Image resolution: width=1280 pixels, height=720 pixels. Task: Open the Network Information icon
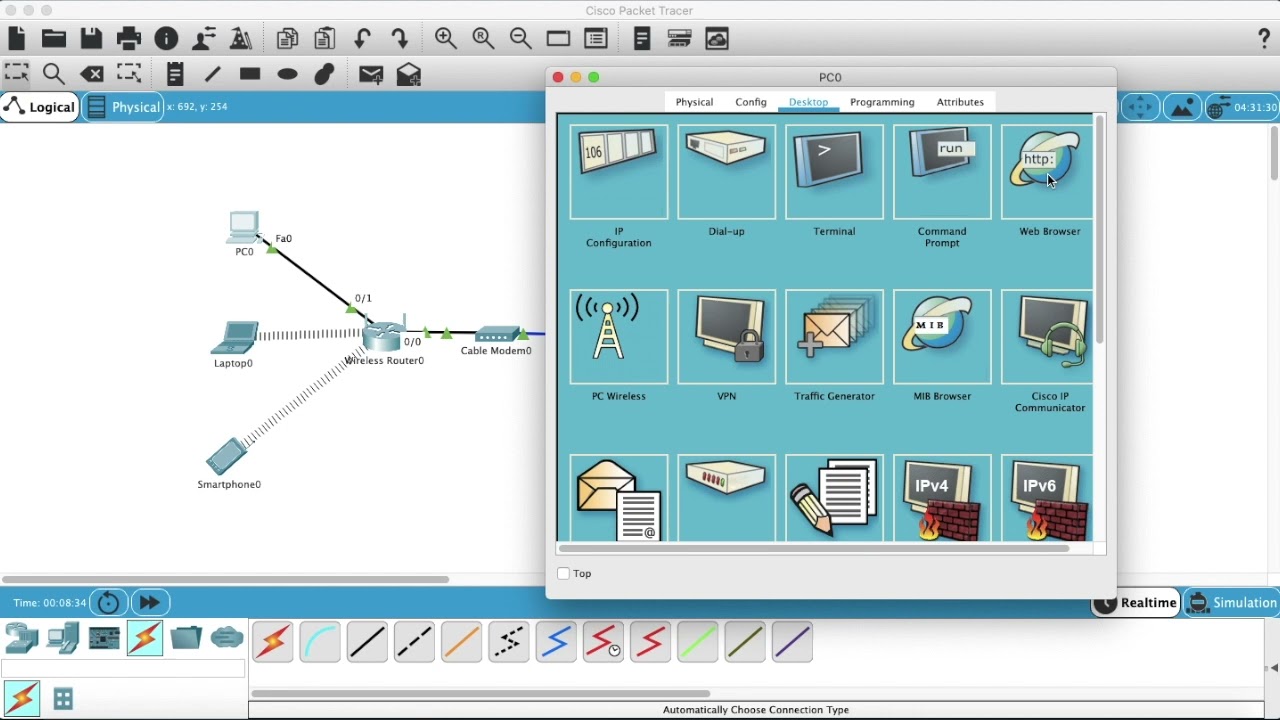click(x=167, y=39)
